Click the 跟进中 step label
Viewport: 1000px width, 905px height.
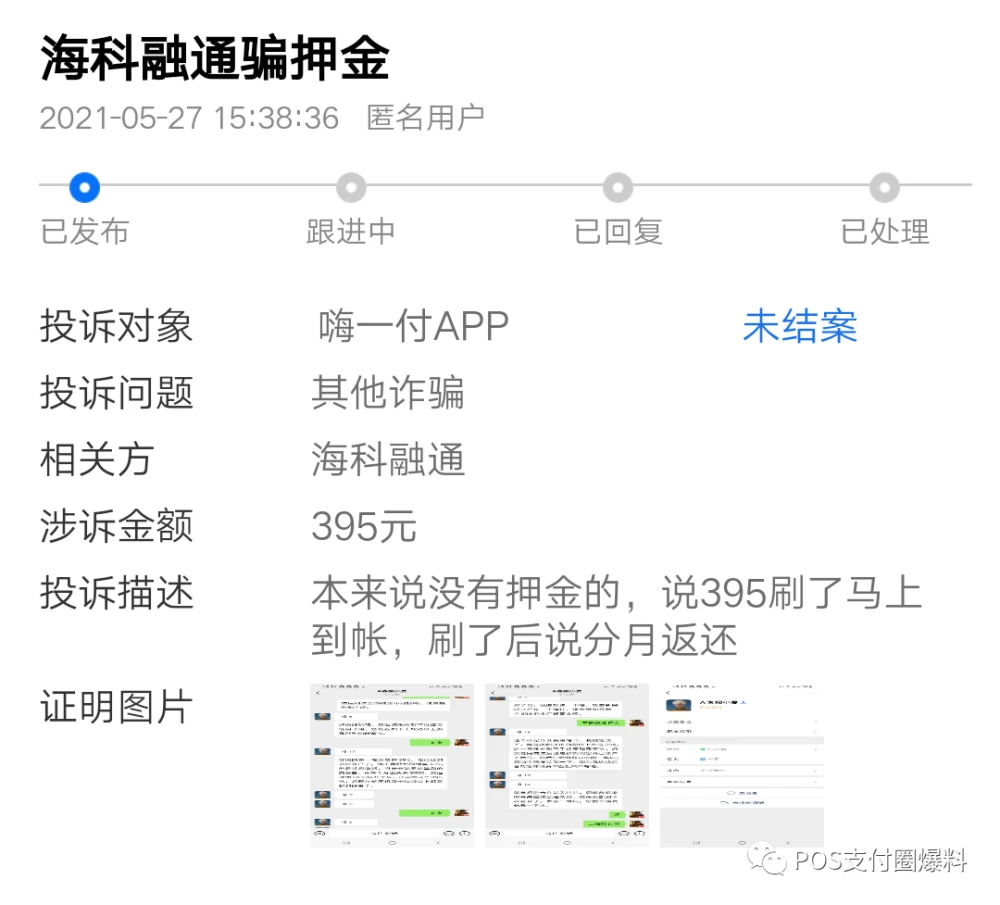(x=351, y=231)
